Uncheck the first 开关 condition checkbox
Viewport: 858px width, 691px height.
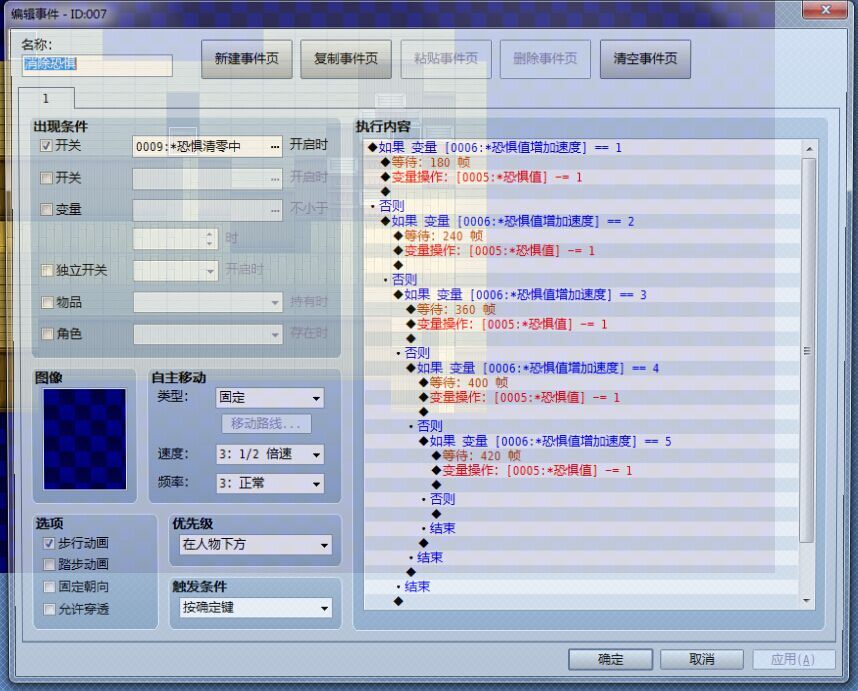click(47, 146)
